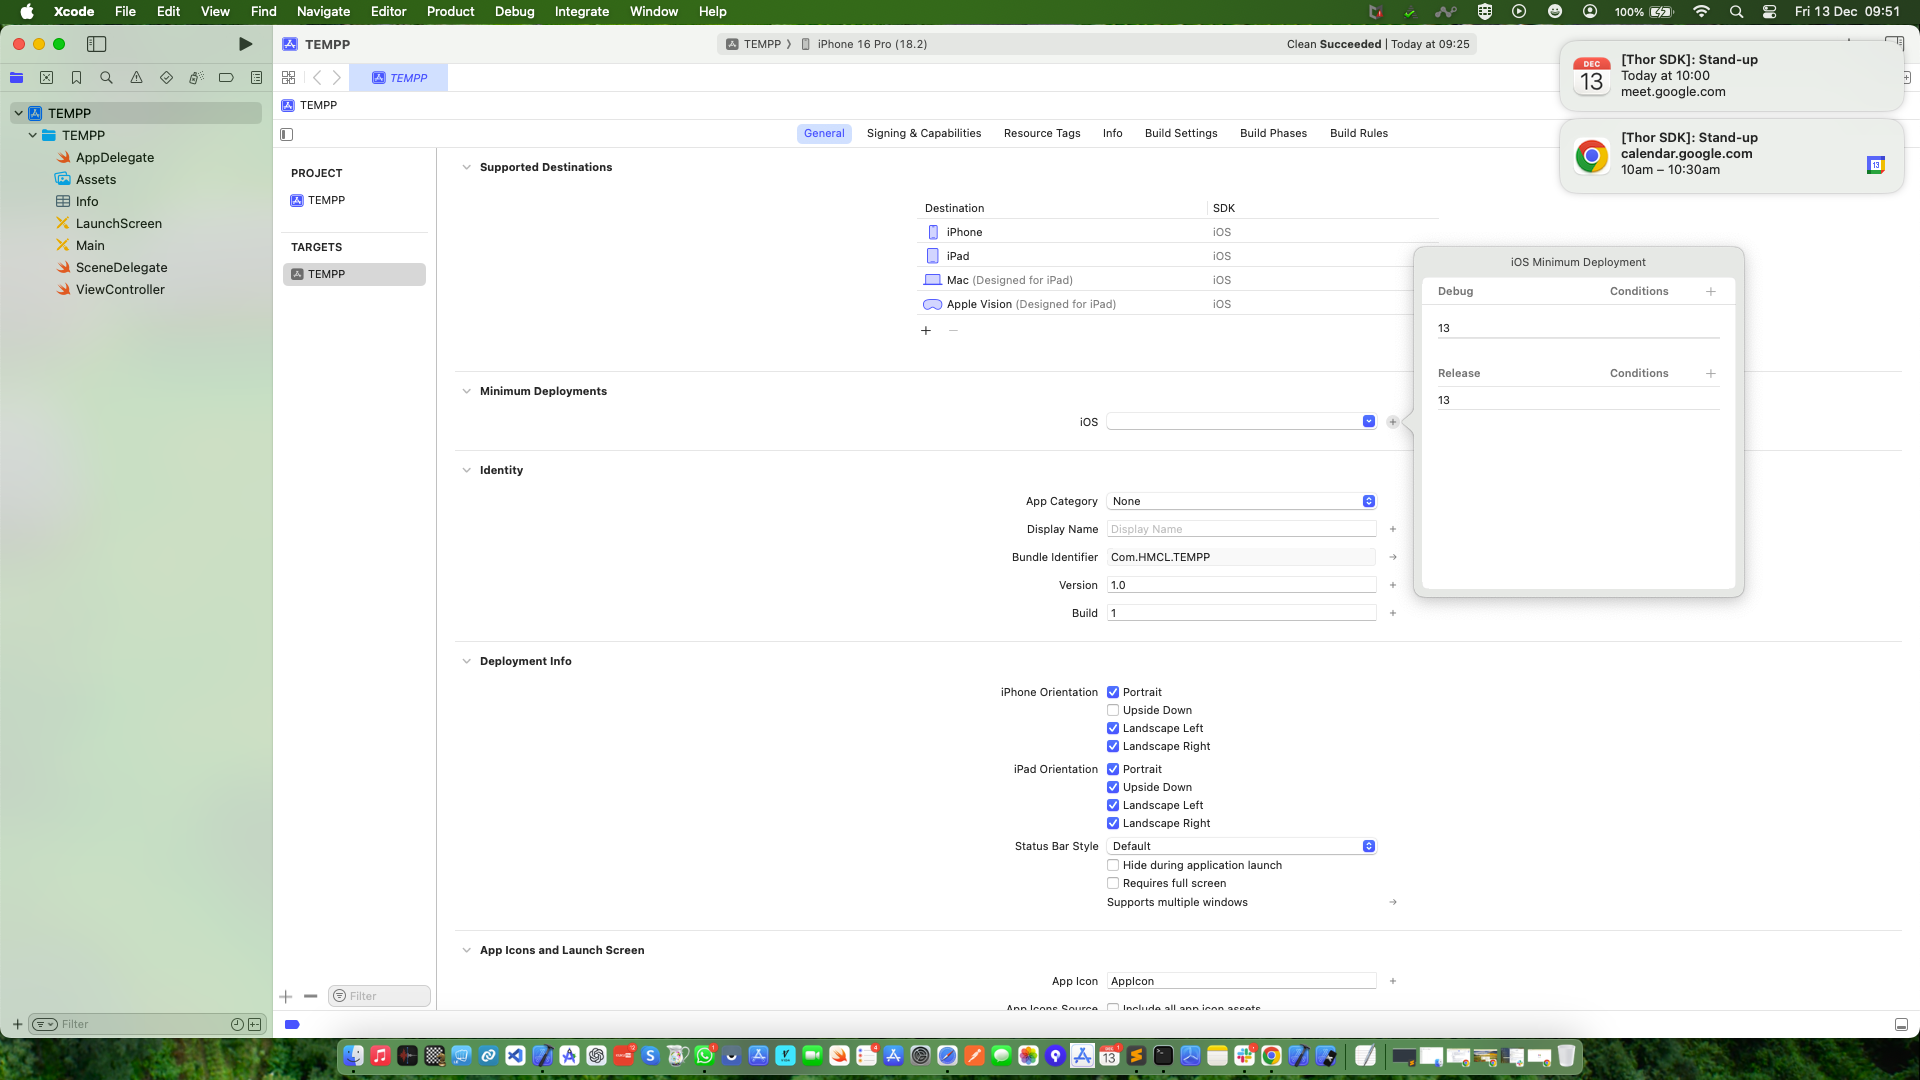Open the Bookmark navigator
This screenshot has width=1920, height=1080.
(76, 77)
